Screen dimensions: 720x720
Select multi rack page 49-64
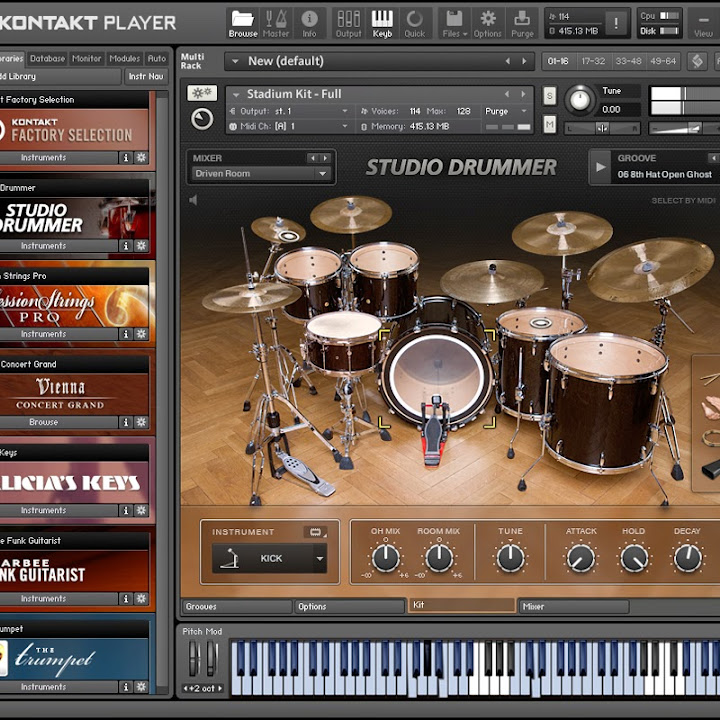(663, 61)
